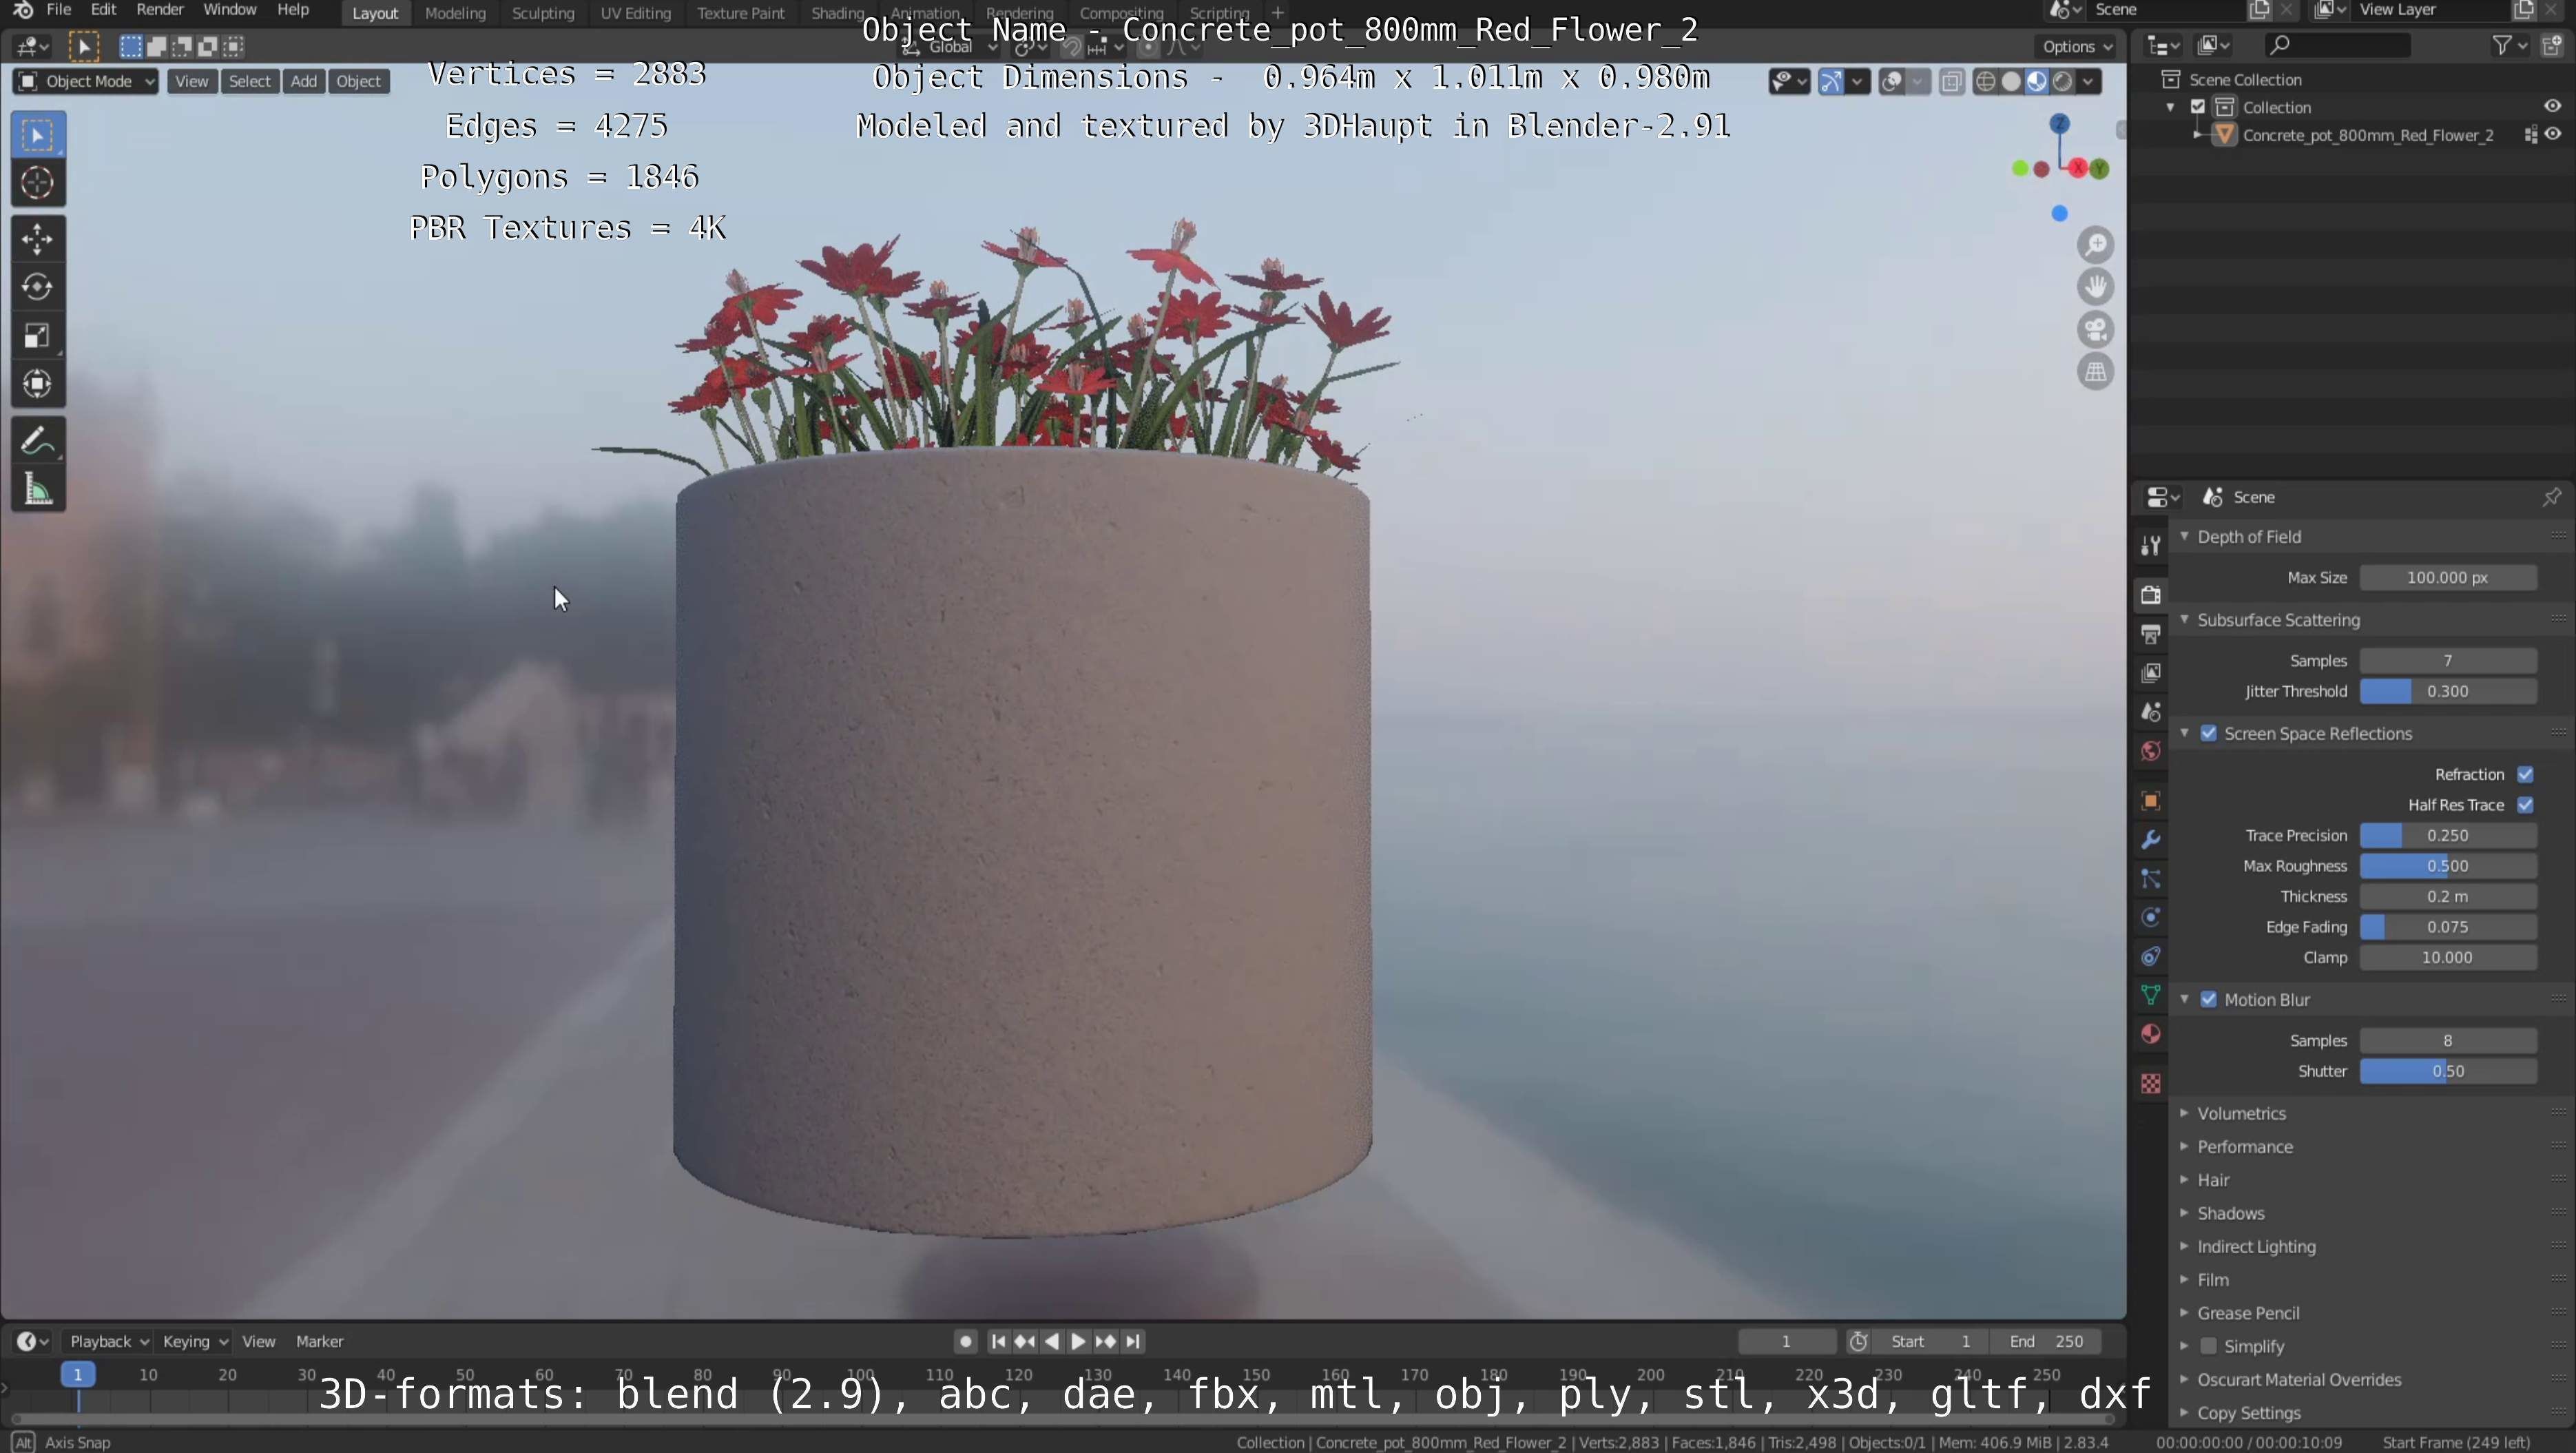Viewport: 2576px width, 1453px height.
Task: Switch to wireframe viewport shading
Action: click(1986, 82)
